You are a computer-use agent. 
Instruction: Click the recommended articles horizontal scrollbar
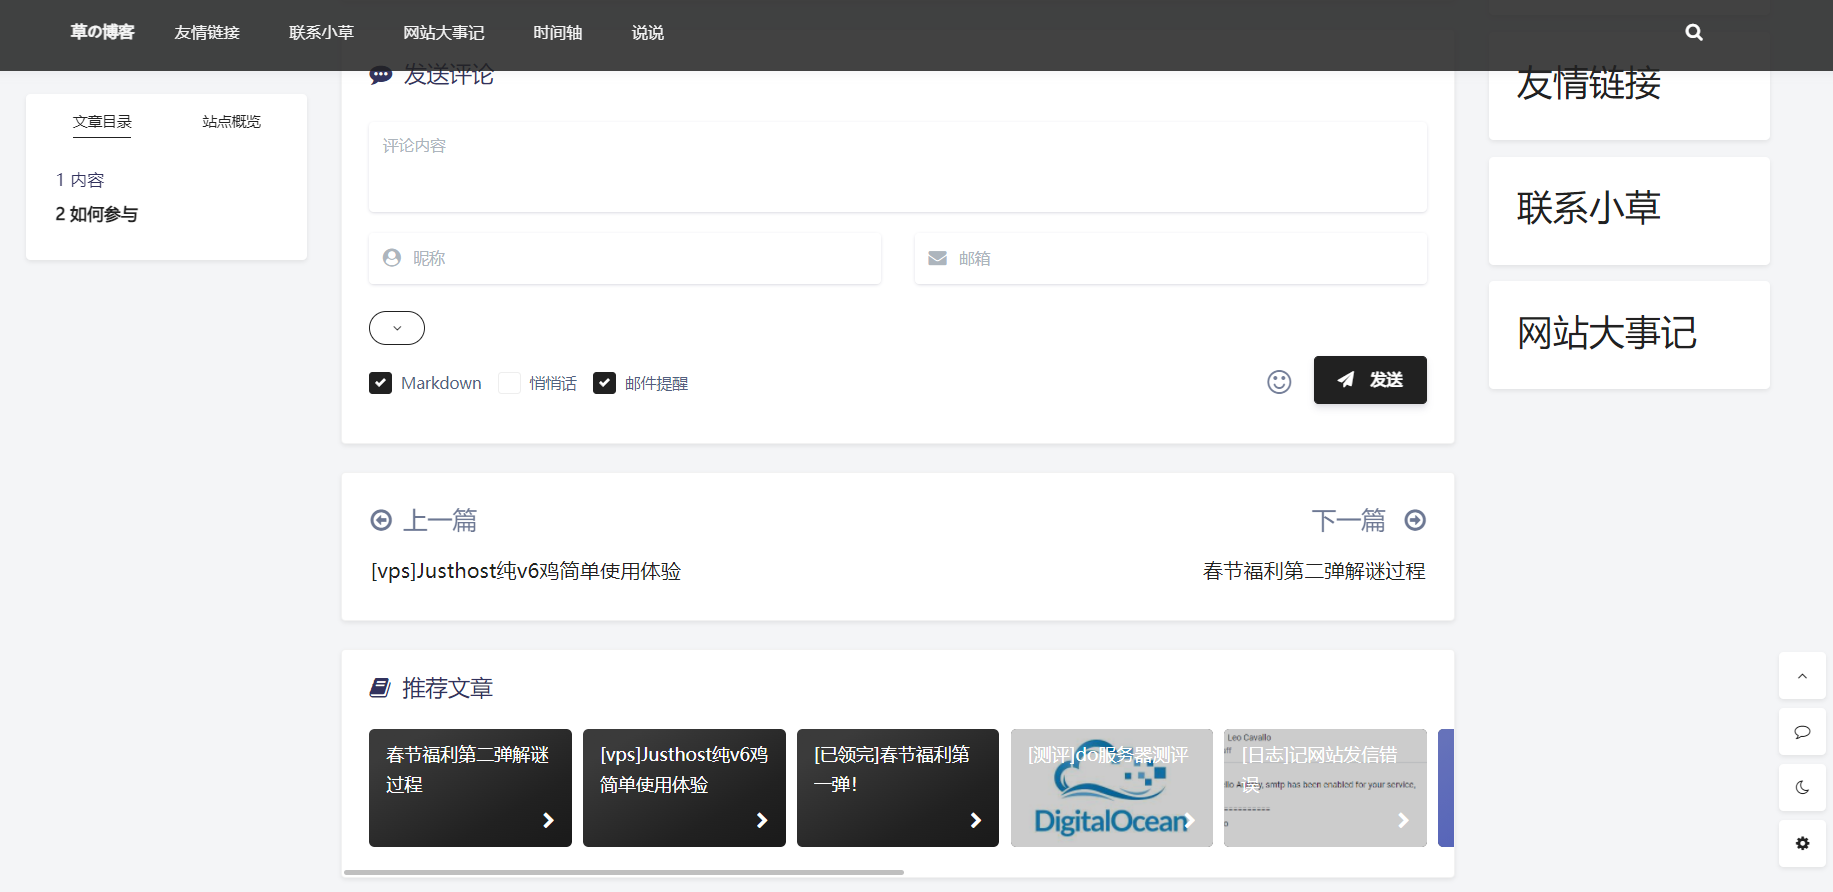(624, 872)
